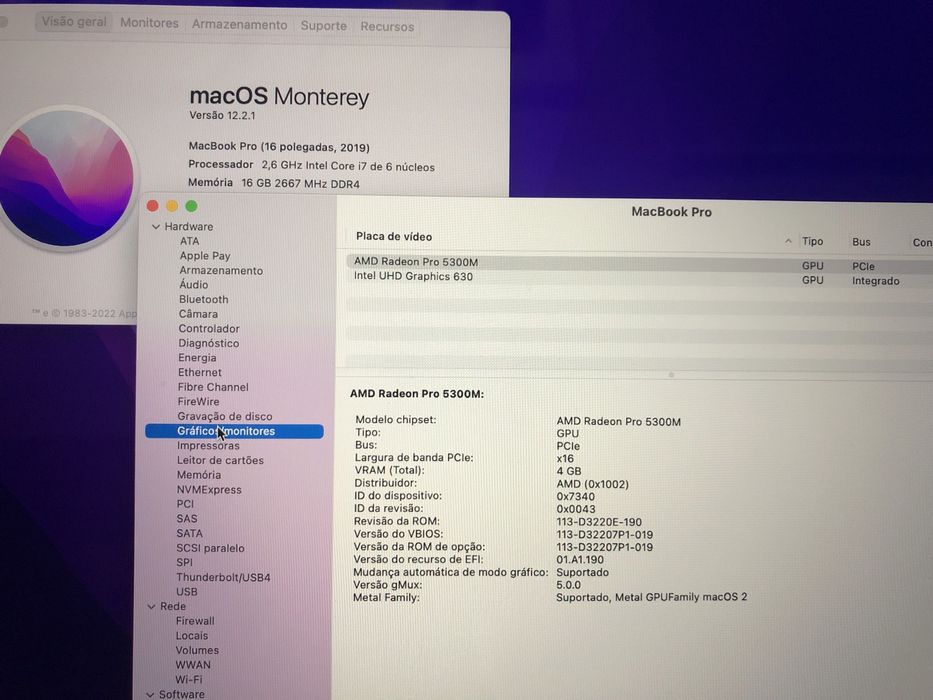Screen dimensions: 933x700
Task: Collapse the Rede section chevron
Action: click(x=152, y=607)
